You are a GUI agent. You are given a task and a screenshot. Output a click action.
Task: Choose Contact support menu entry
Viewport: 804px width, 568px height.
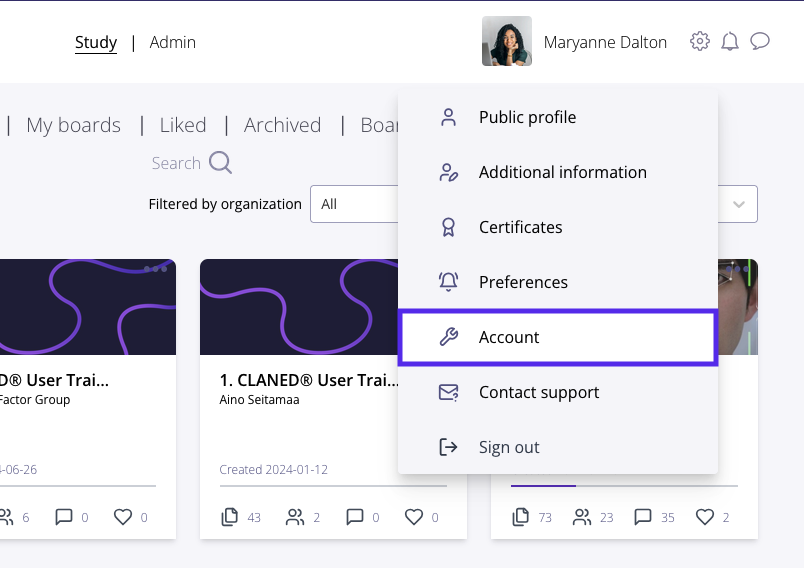(x=558, y=392)
